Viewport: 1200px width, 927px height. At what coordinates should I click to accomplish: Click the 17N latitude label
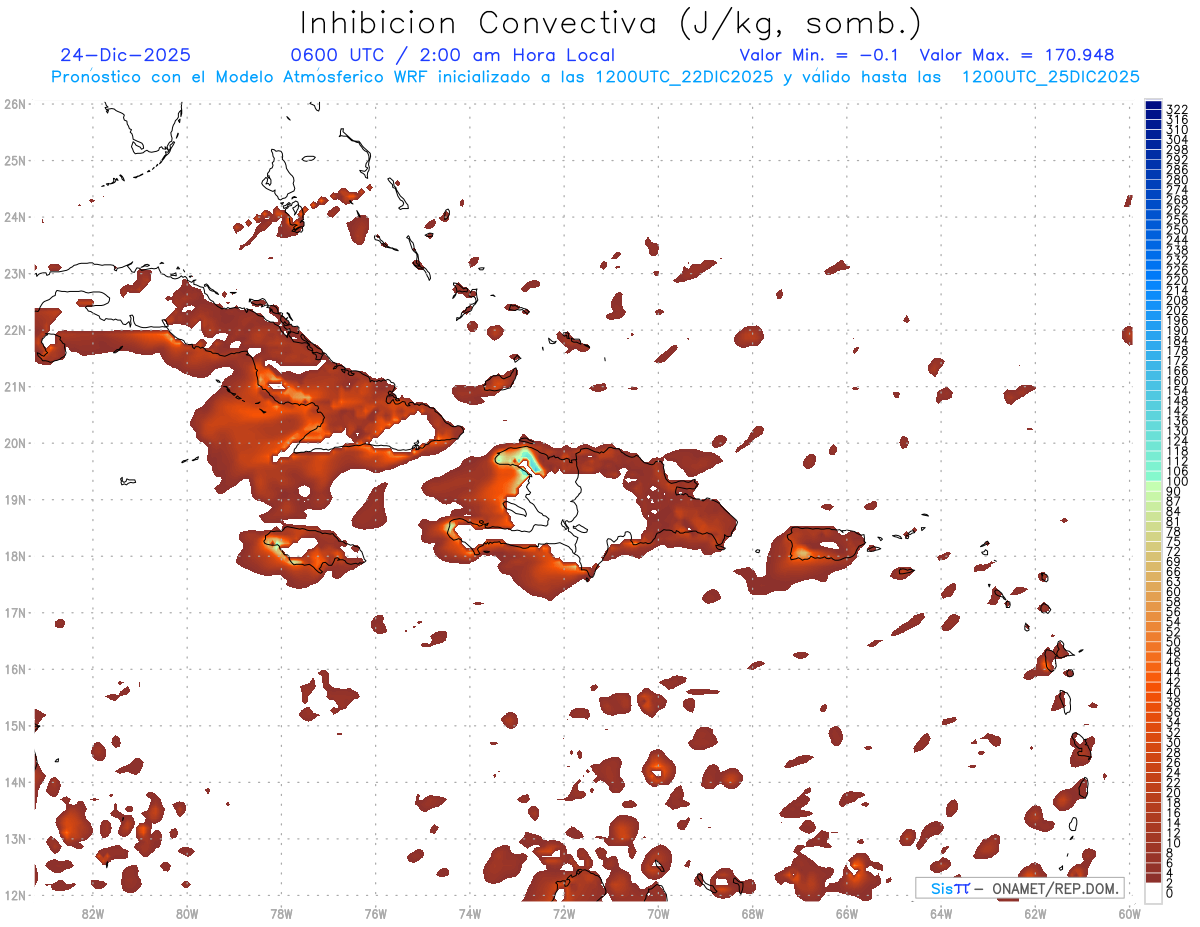click(15, 612)
